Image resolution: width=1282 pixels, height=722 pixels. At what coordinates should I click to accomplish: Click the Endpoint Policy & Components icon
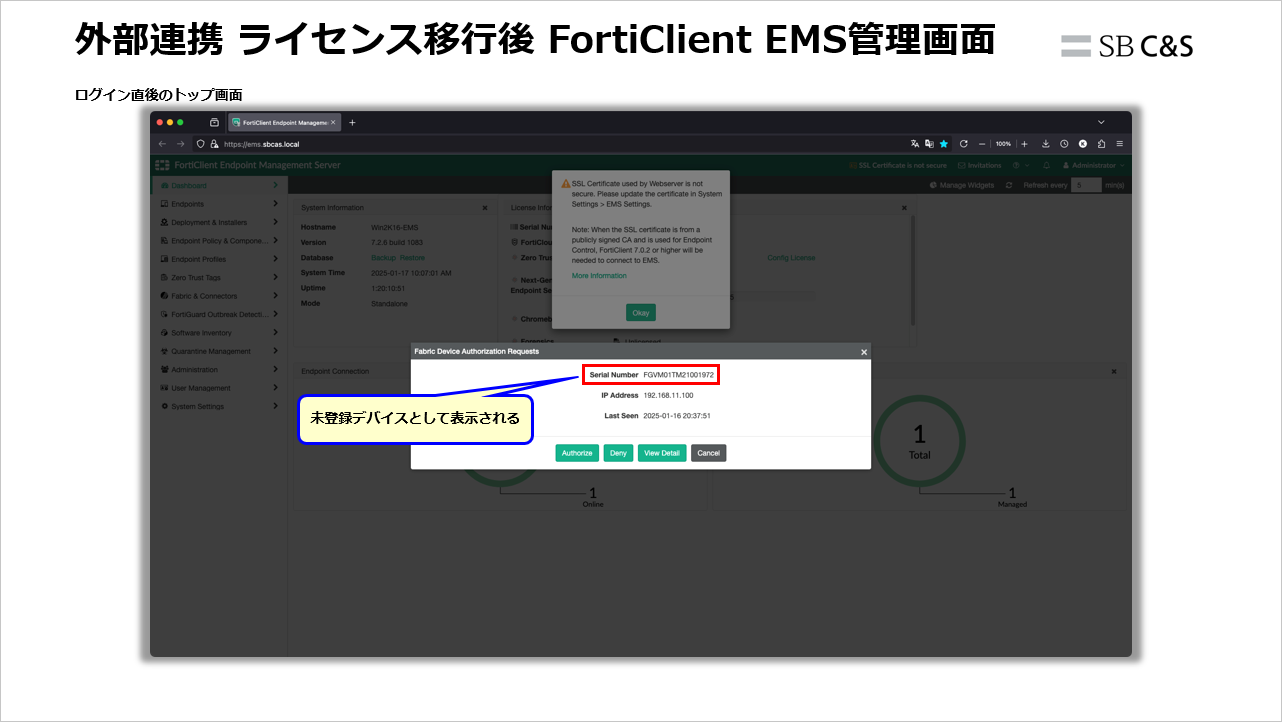[x=163, y=241]
